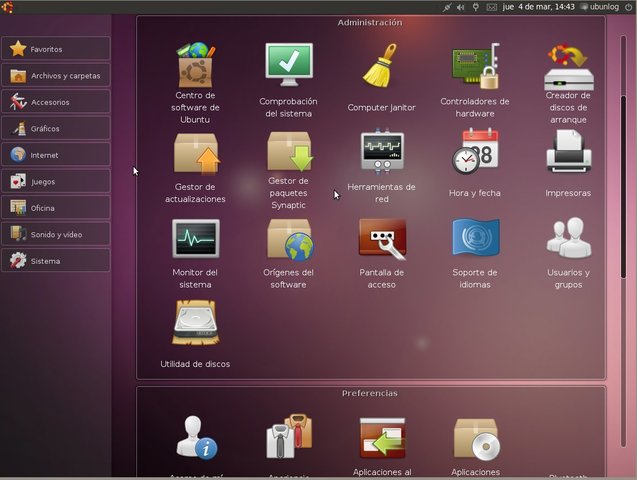637x480 pixels.
Task: Open Controladores de hardware
Action: click(x=474, y=80)
